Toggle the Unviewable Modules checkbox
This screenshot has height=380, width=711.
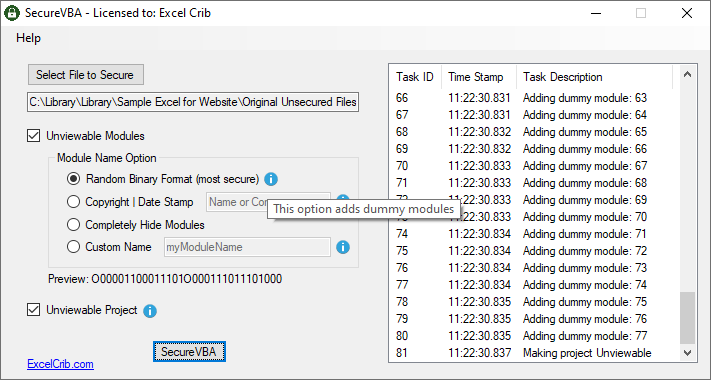[34, 136]
